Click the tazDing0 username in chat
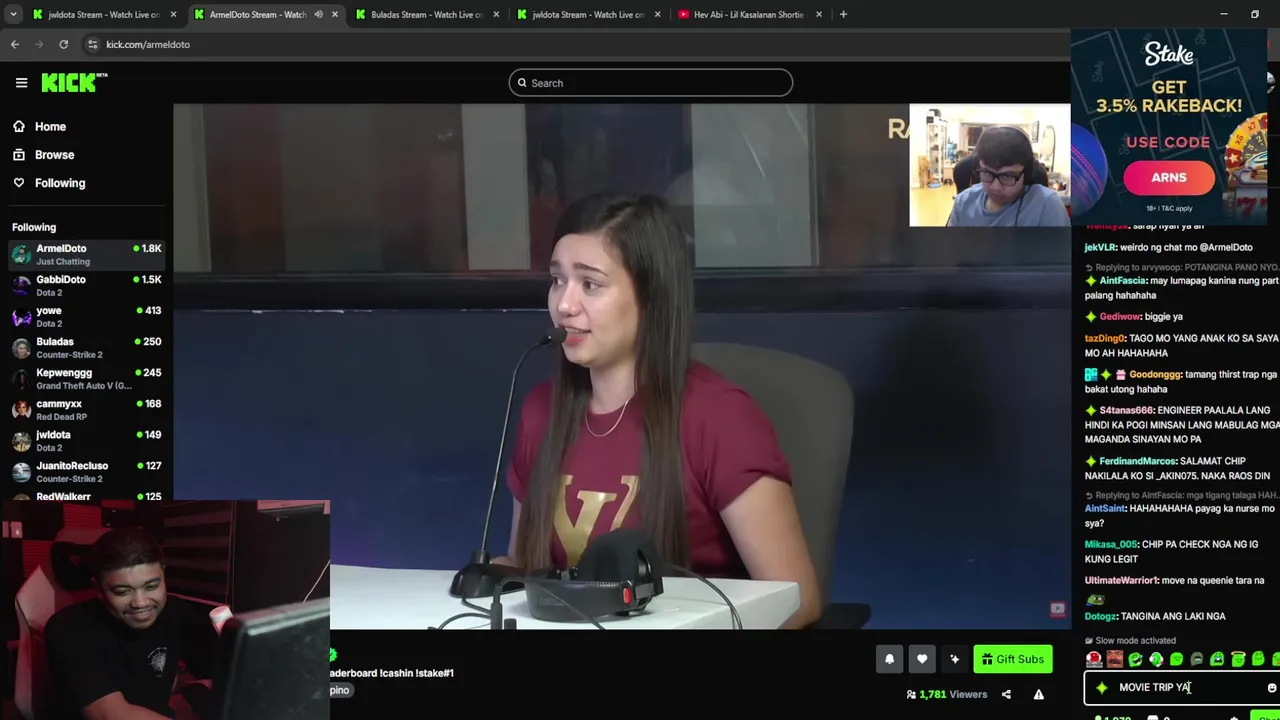 tap(1105, 338)
